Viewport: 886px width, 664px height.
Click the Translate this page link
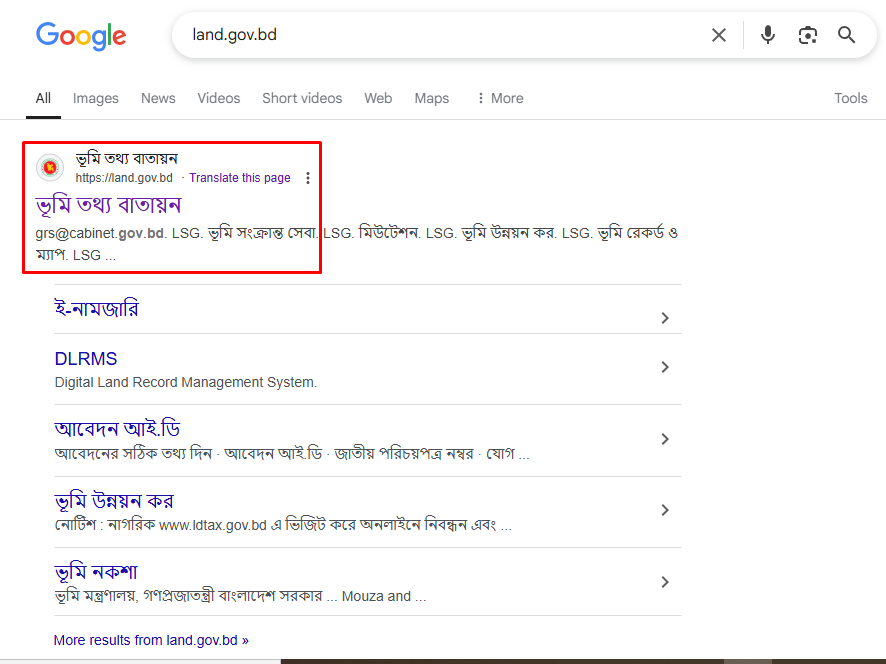point(240,178)
